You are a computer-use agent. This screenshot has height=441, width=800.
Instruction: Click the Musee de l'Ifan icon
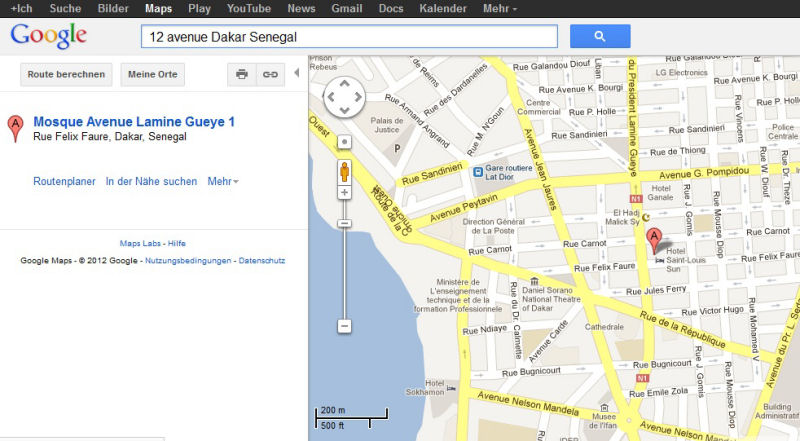pyautogui.click(x=604, y=408)
